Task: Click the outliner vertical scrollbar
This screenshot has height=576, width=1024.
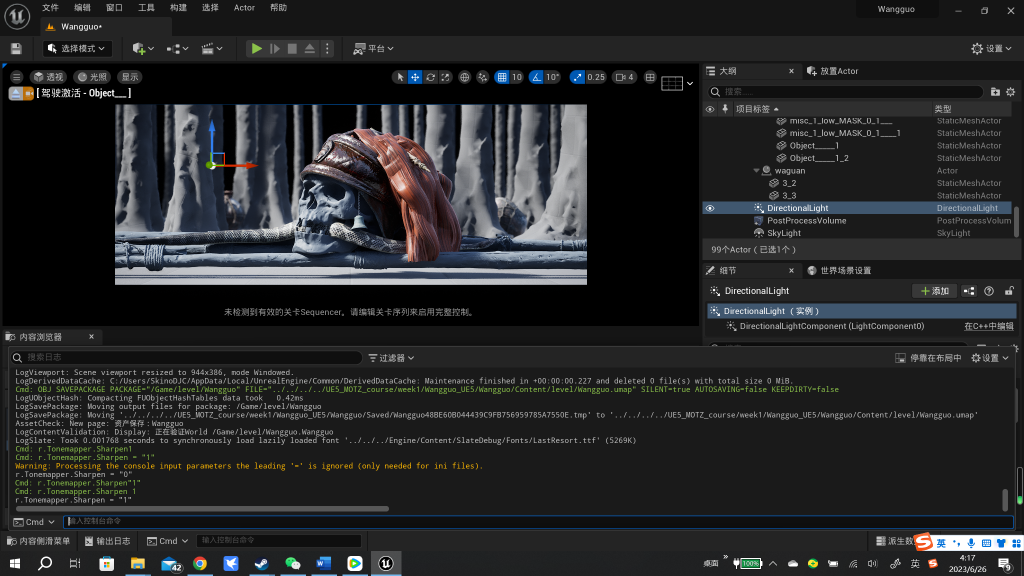Action: 1016,220
